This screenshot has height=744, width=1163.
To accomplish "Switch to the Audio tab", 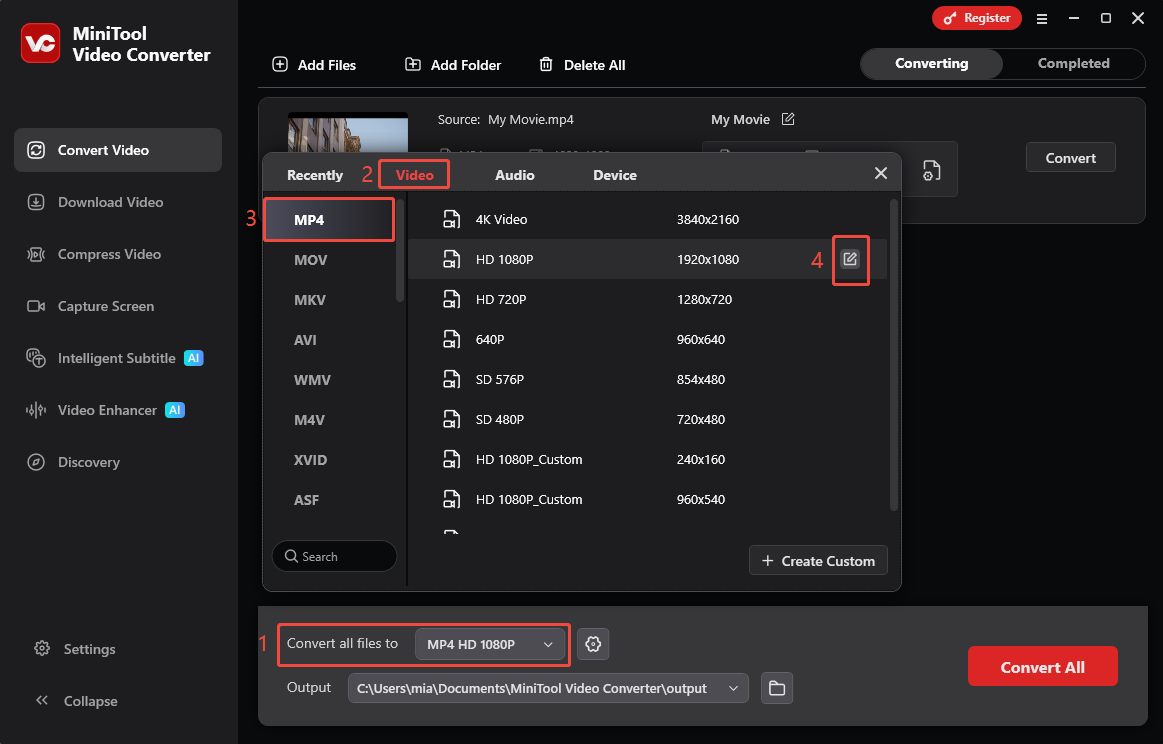I will pyautogui.click(x=515, y=175).
